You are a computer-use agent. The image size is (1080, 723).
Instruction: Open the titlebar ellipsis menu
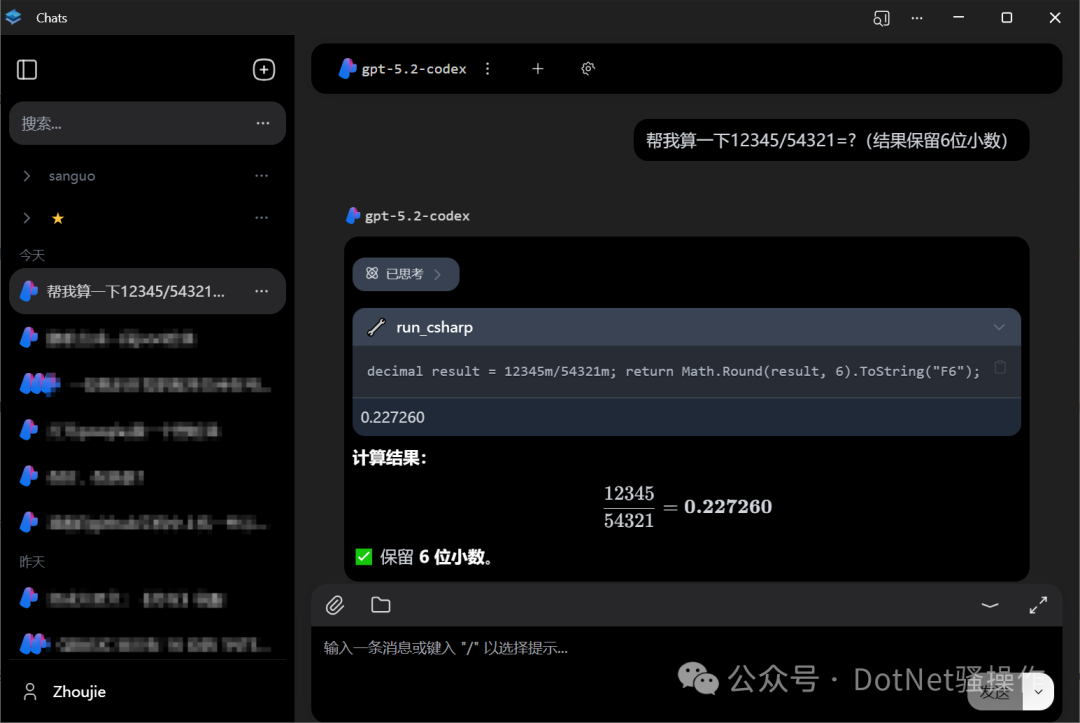(917, 18)
